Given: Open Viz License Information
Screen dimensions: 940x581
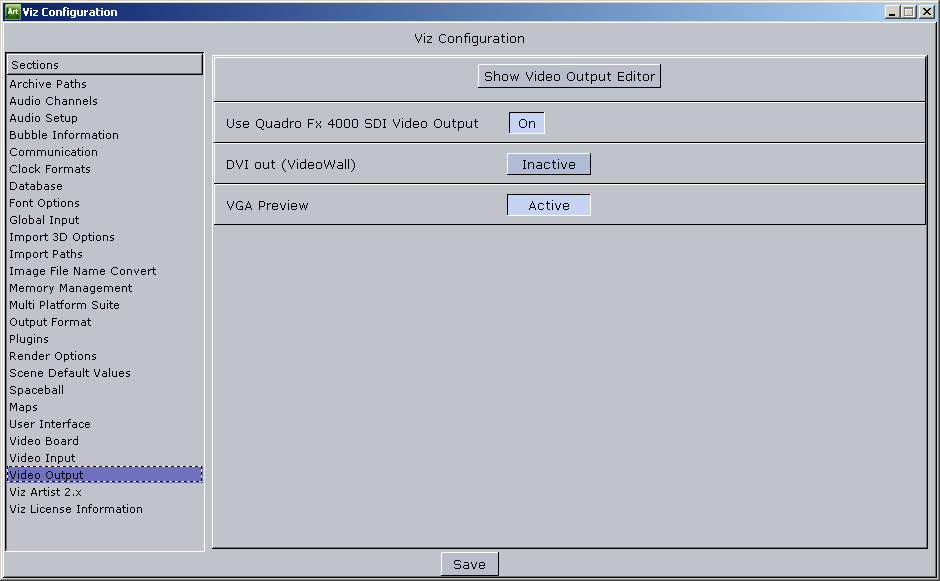Looking at the screenshot, I should [x=75, y=509].
